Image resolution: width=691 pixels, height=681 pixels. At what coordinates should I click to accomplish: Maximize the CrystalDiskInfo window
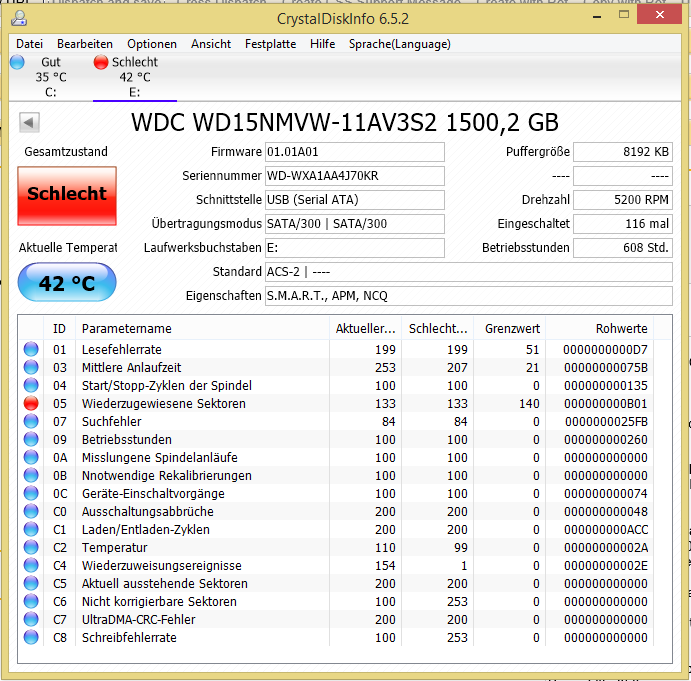624,15
